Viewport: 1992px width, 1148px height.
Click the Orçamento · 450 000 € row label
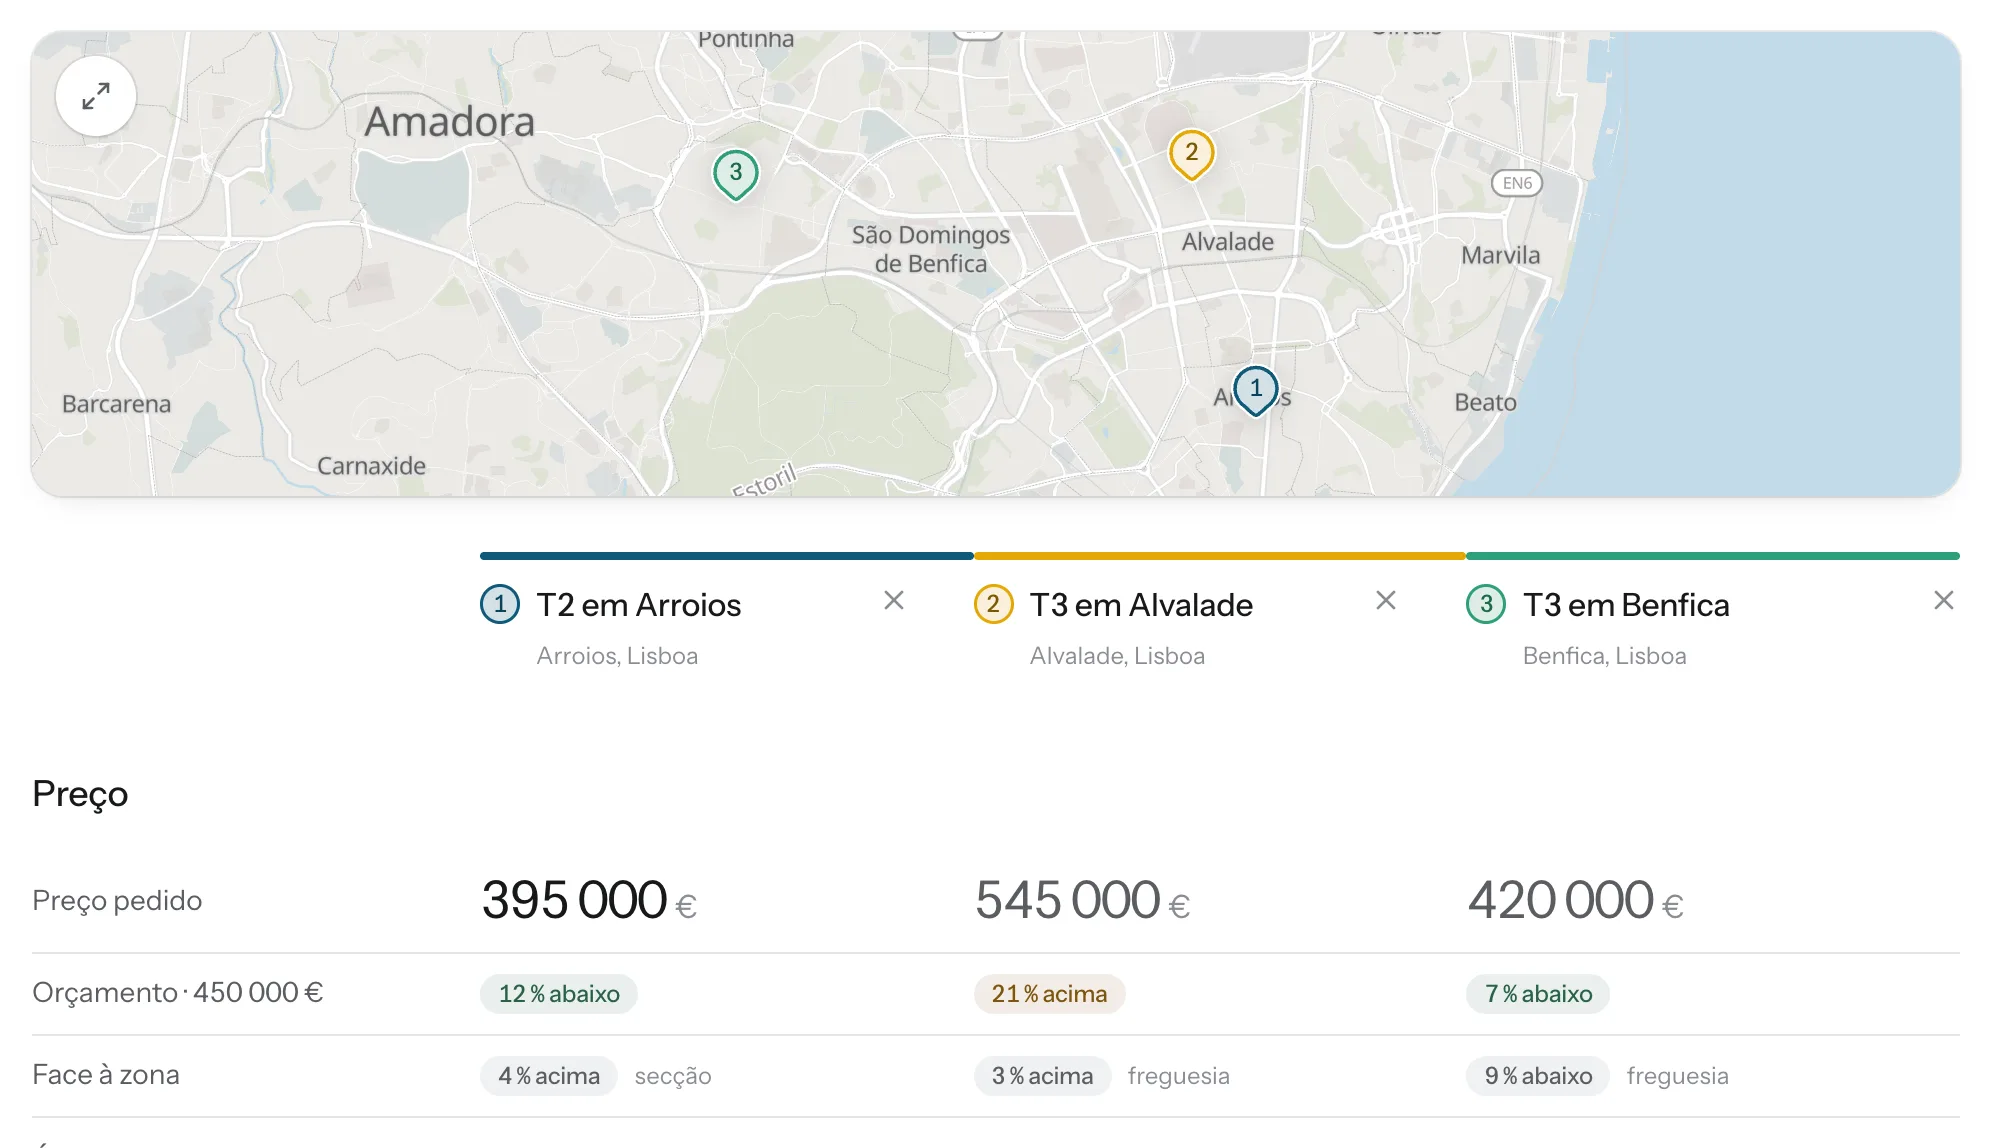point(178,993)
